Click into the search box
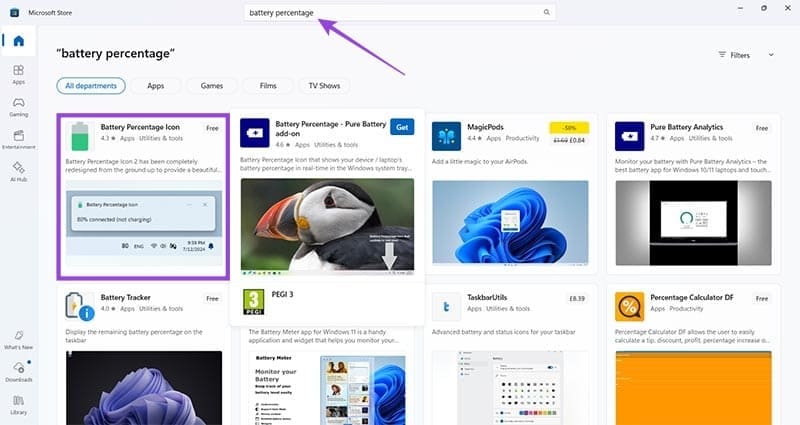The width and height of the screenshot is (800, 425). pyautogui.click(x=399, y=12)
